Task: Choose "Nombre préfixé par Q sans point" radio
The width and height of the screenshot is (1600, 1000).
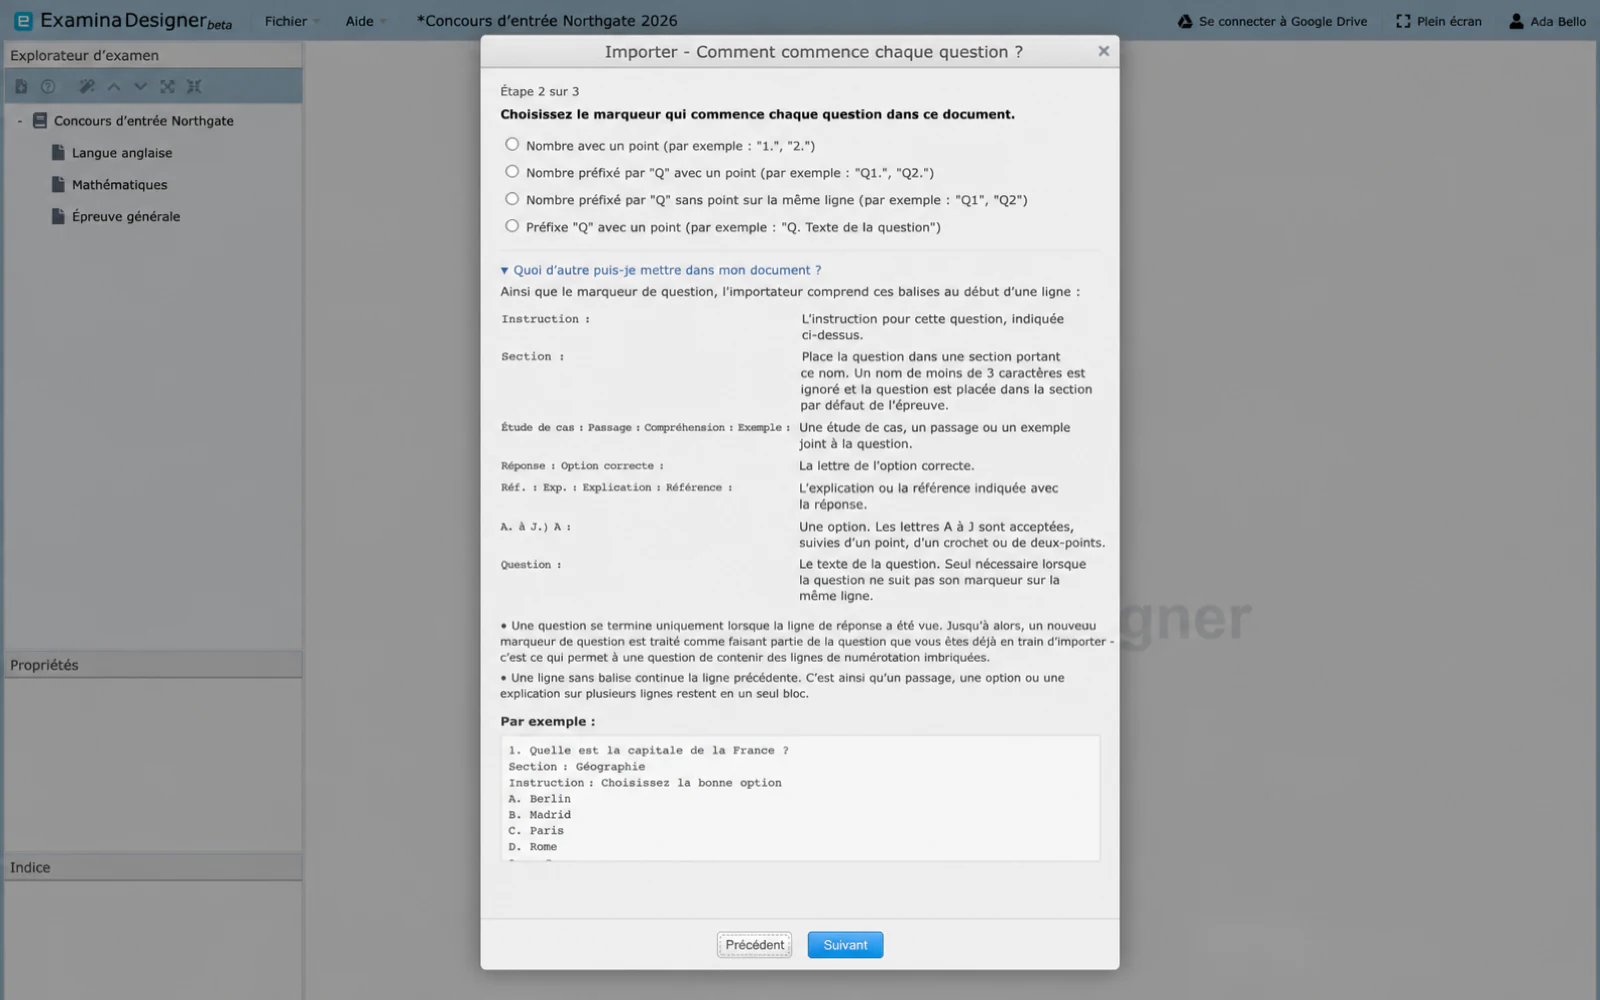Action: 512,198
